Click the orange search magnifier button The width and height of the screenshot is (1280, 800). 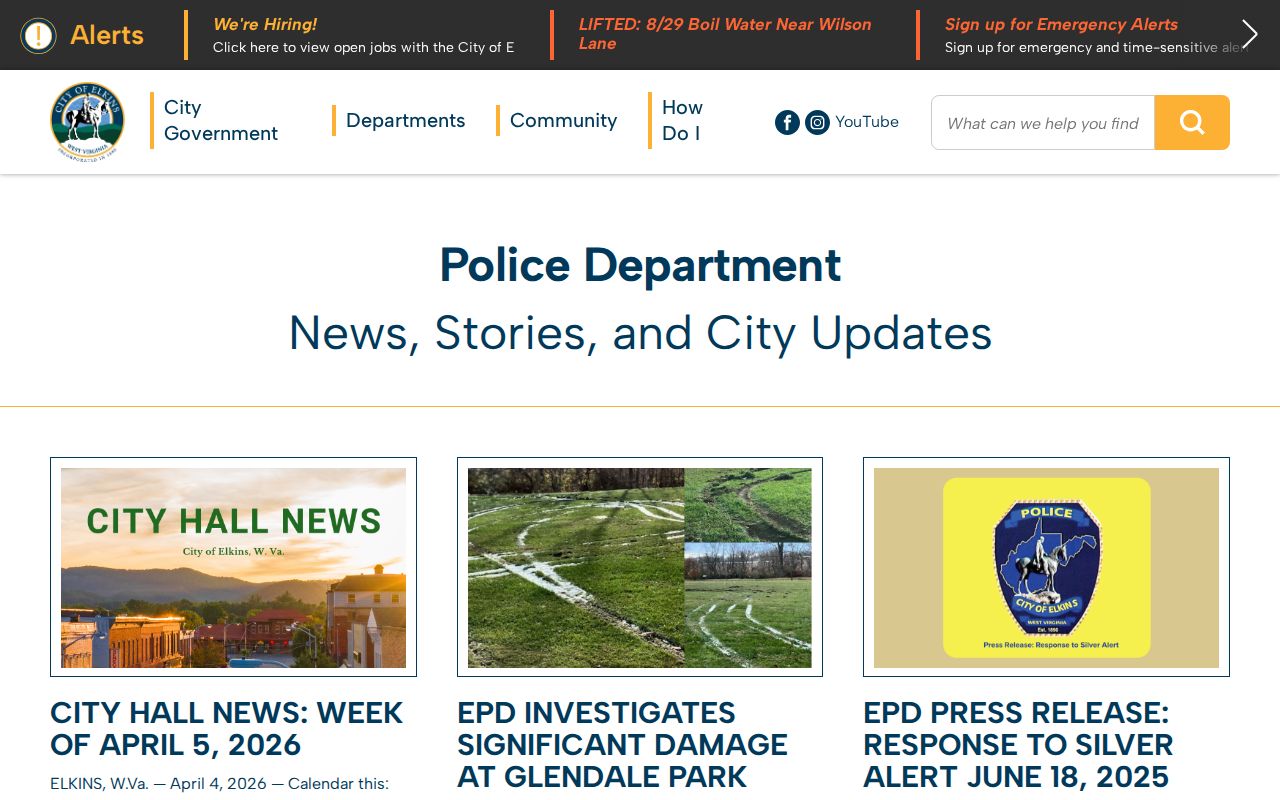1192,122
